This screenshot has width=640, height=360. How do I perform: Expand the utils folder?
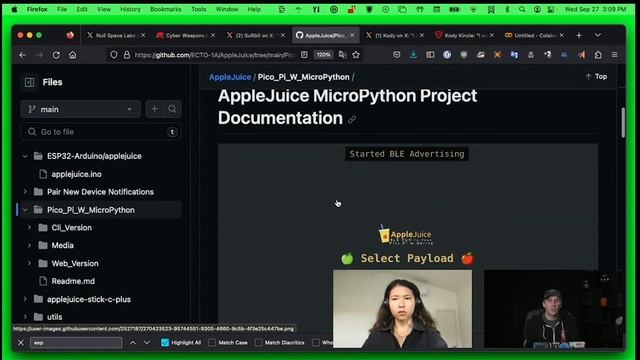coord(25,317)
